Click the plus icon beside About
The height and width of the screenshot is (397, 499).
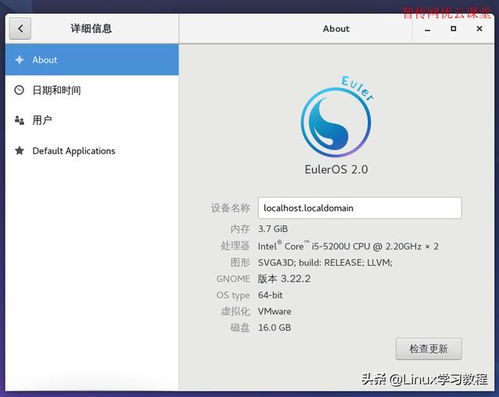(x=20, y=60)
